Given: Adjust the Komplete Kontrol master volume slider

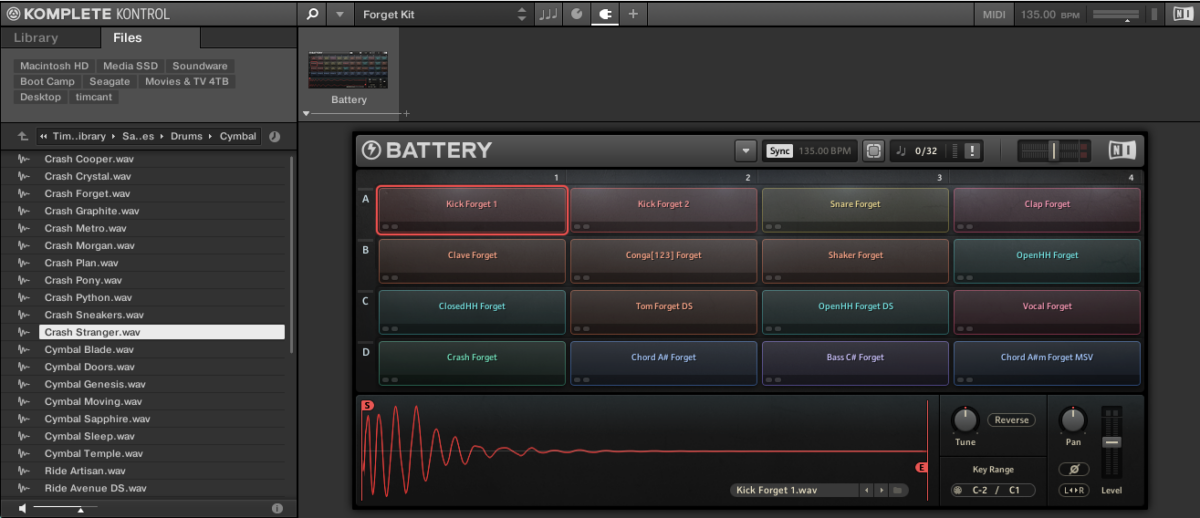Looking at the screenshot, I should pyautogui.click(x=1116, y=15).
